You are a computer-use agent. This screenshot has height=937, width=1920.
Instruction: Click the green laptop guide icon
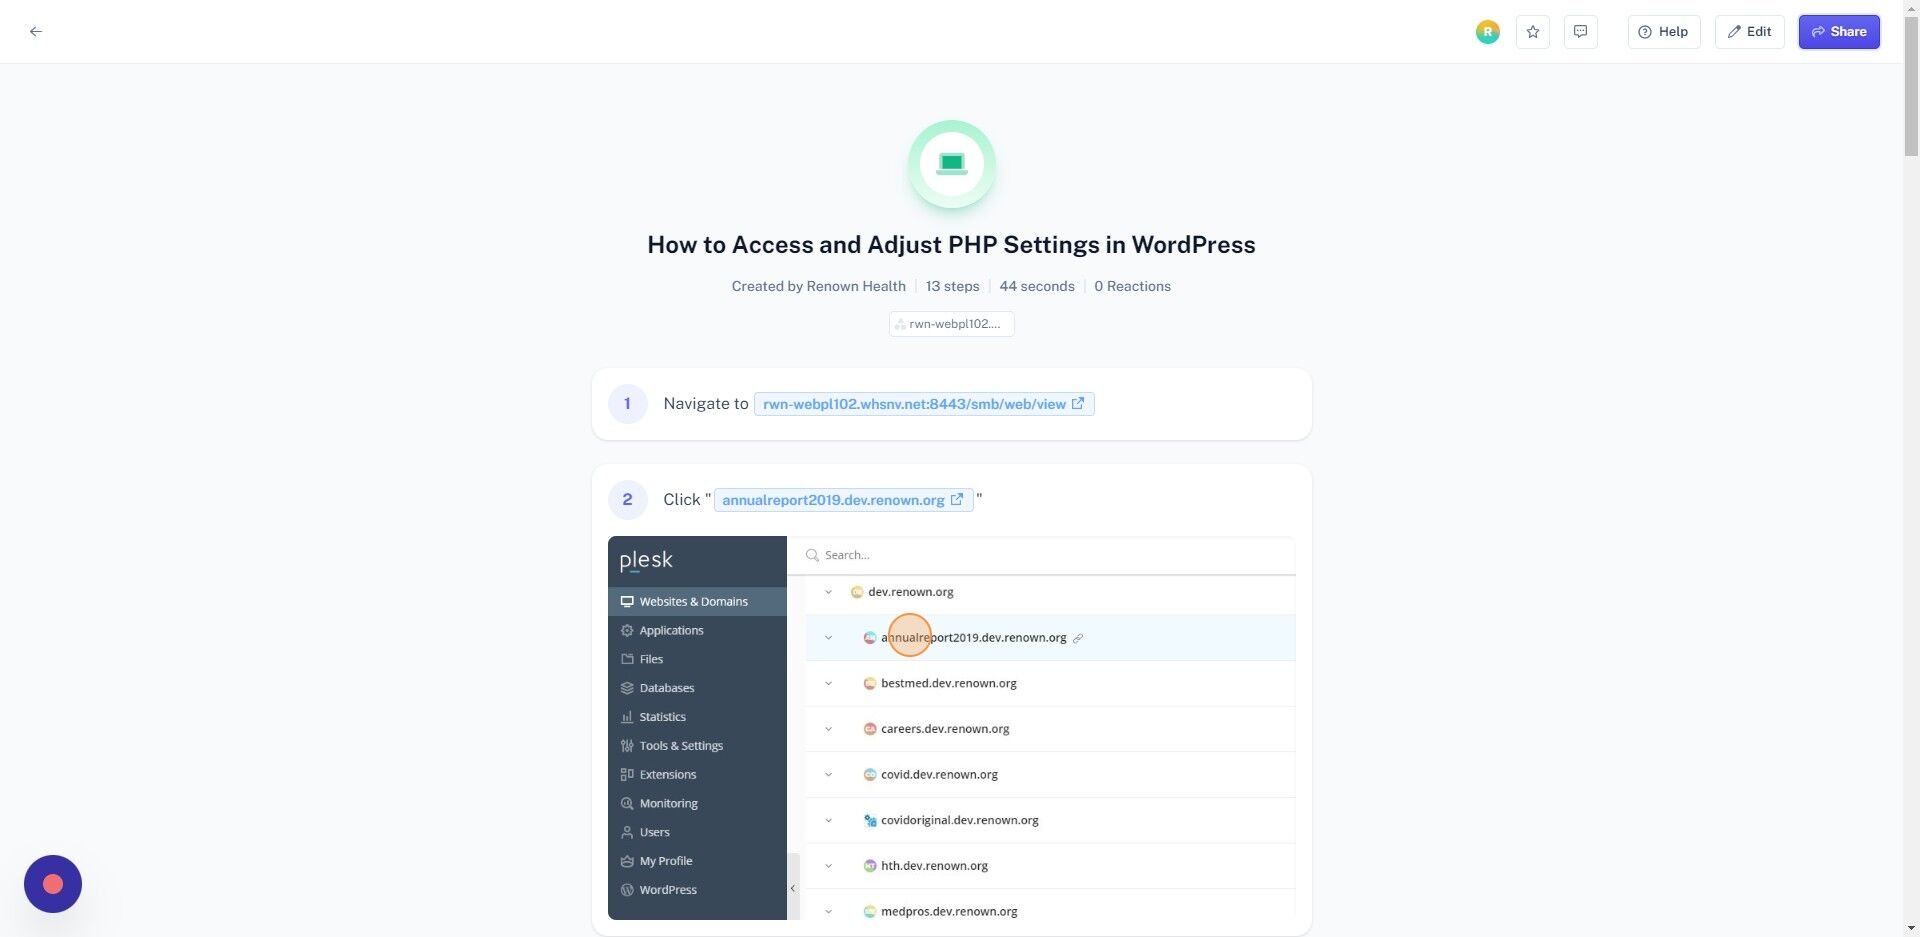pyautogui.click(x=951, y=164)
